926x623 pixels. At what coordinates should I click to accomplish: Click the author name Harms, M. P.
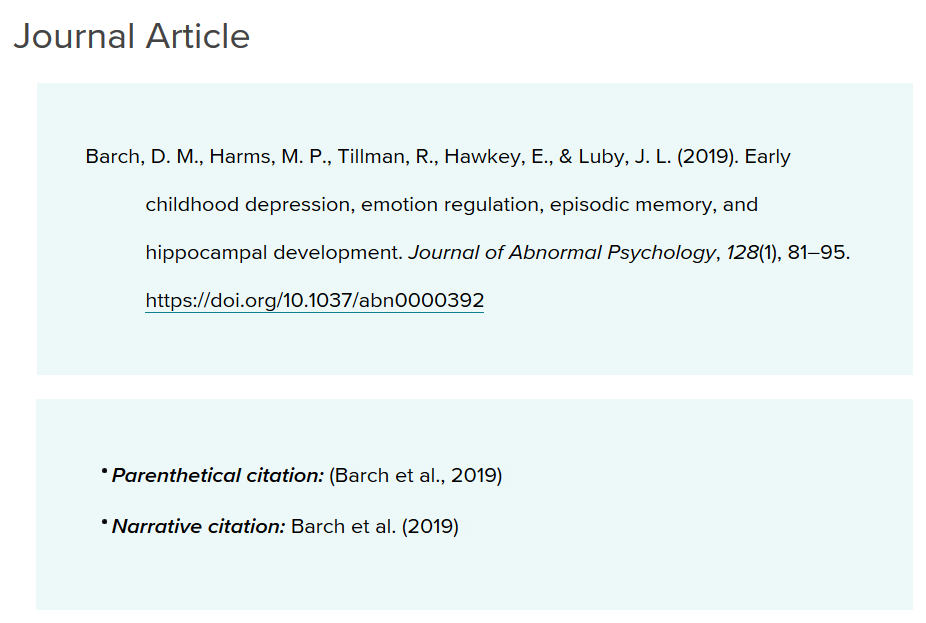click(269, 156)
